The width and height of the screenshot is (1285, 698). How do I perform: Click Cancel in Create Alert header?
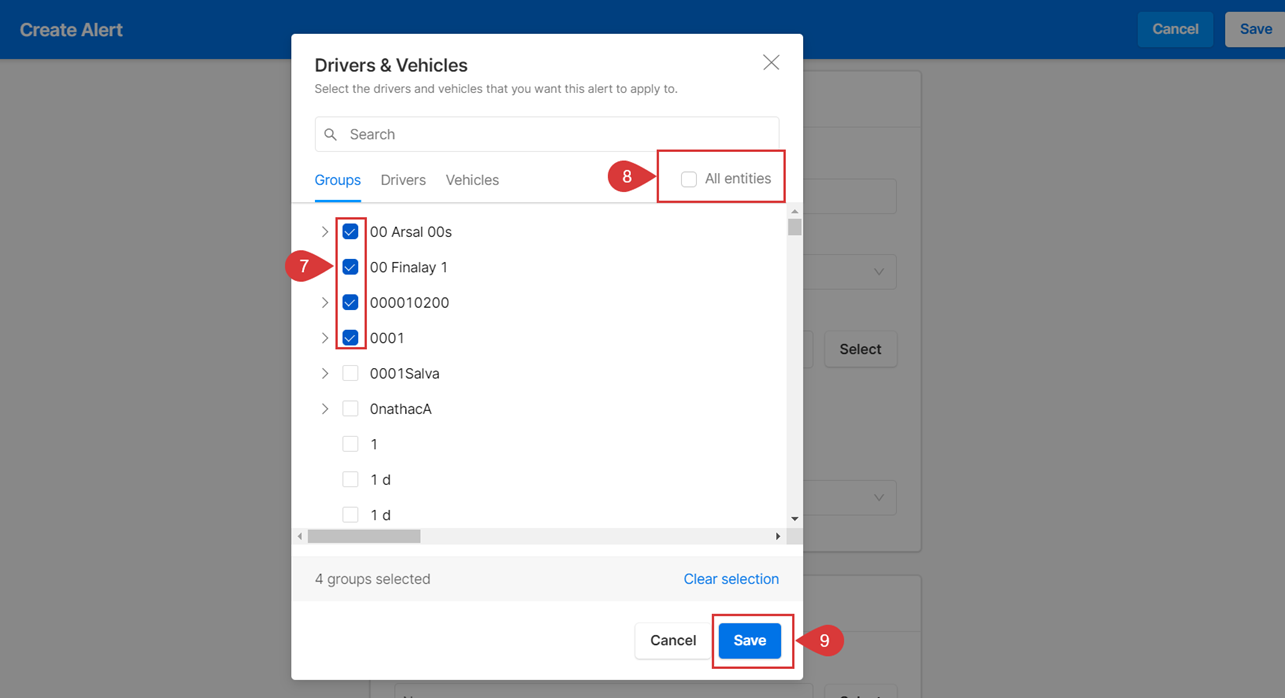[1175, 29]
